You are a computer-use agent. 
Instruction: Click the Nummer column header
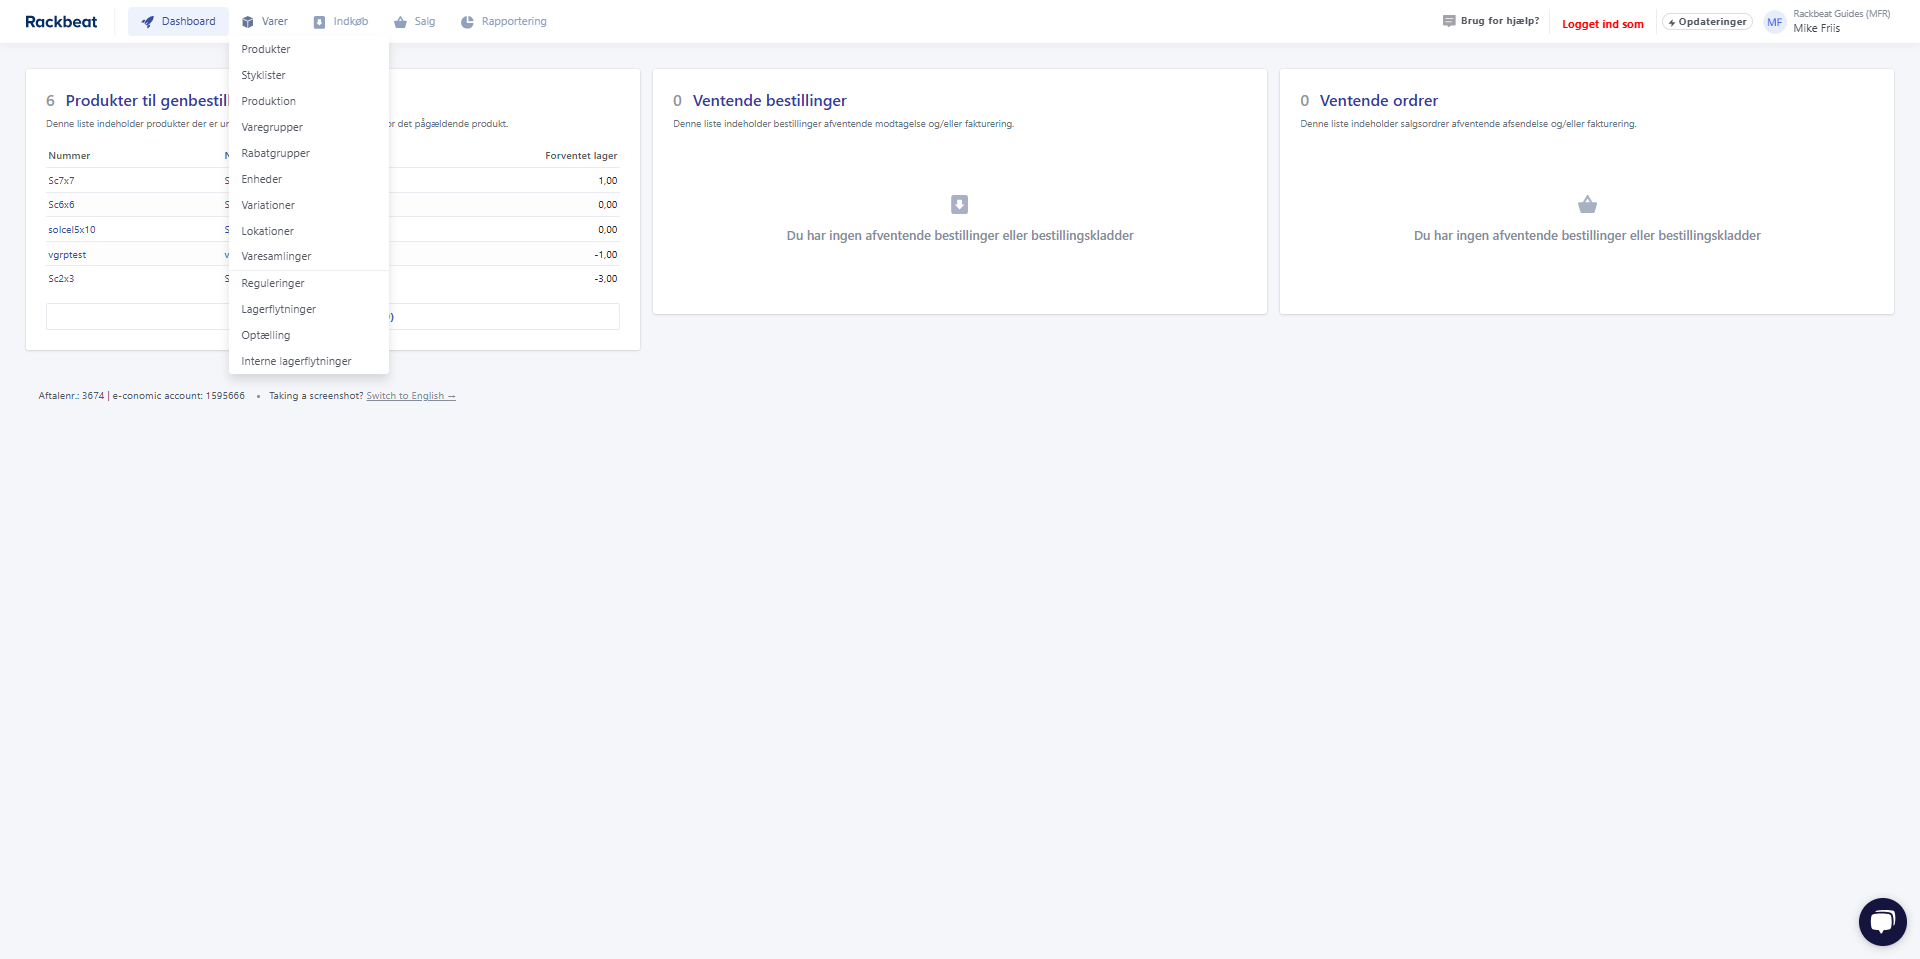pos(69,156)
